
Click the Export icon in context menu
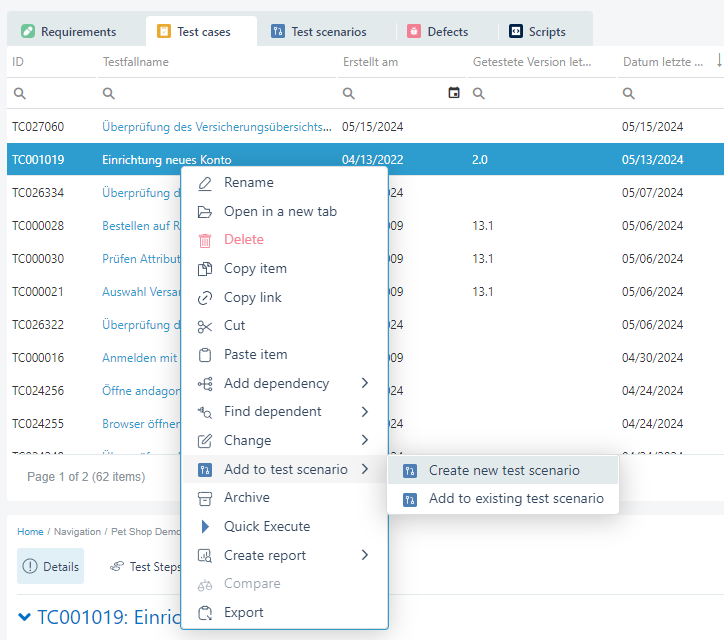(x=205, y=613)
